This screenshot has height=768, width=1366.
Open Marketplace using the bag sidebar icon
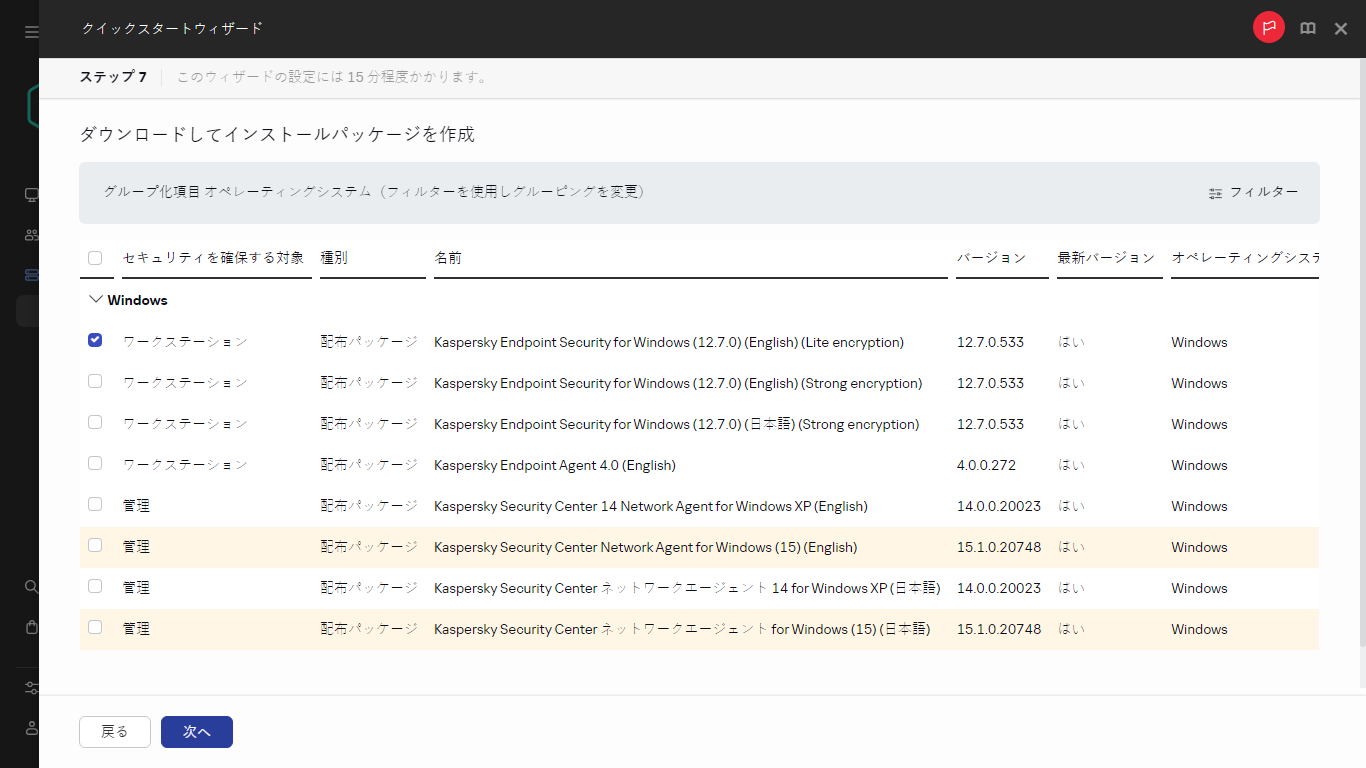coord(30,627)
